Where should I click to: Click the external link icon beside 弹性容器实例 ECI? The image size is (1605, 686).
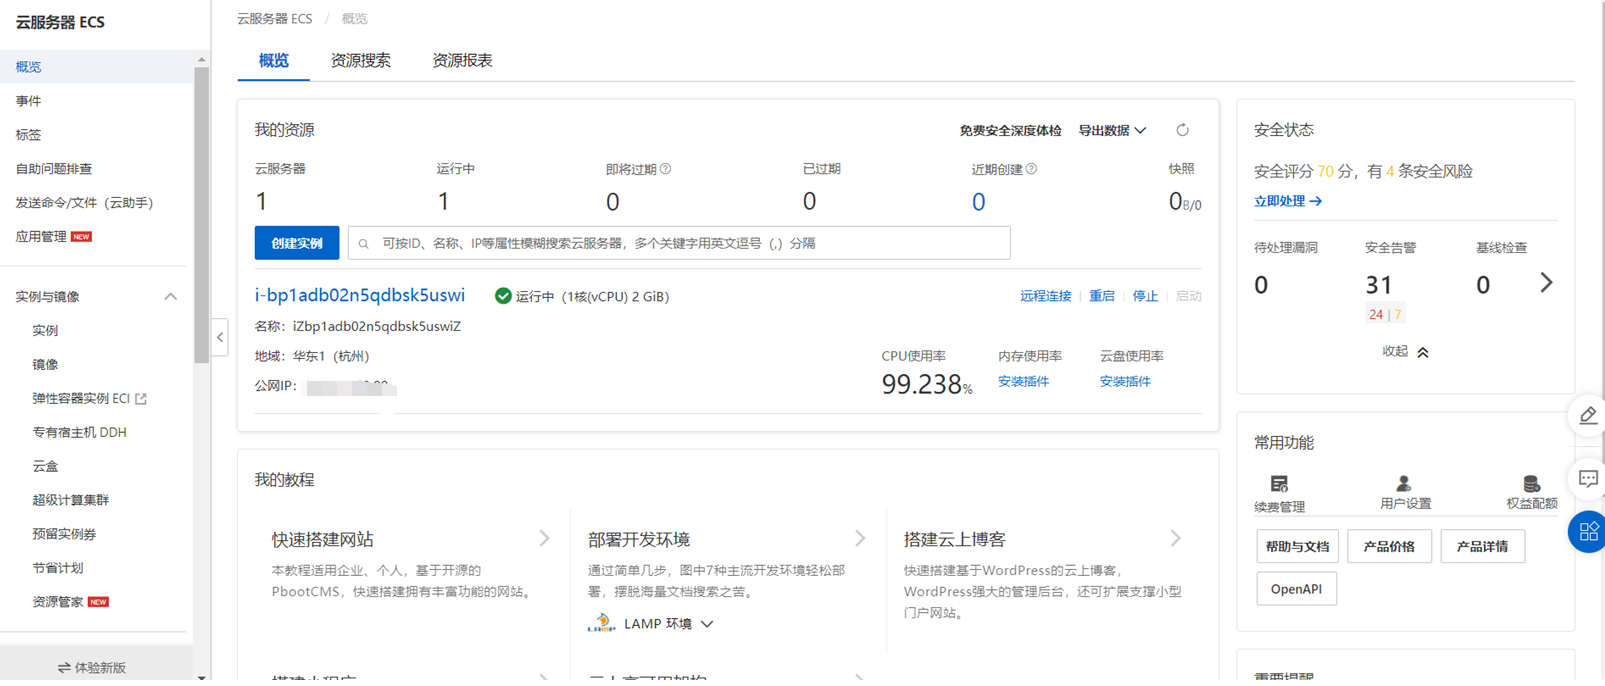tap(141, 399)
